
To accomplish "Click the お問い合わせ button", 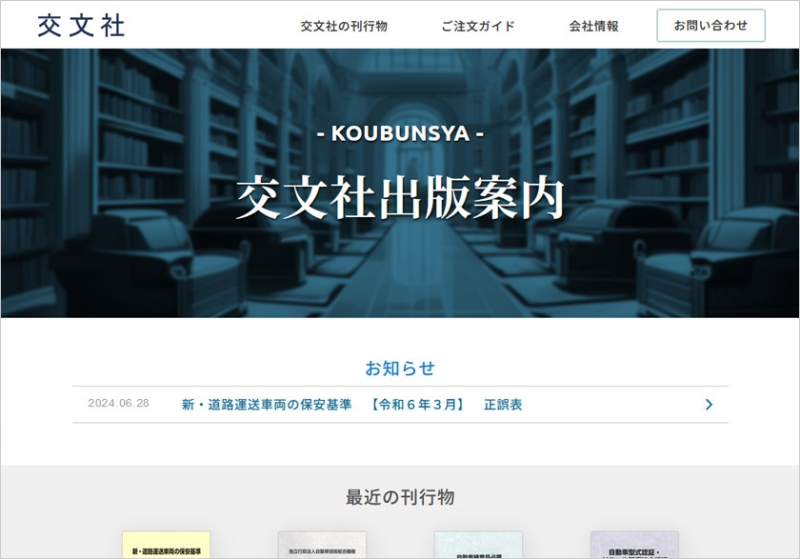I will (711, 26).
